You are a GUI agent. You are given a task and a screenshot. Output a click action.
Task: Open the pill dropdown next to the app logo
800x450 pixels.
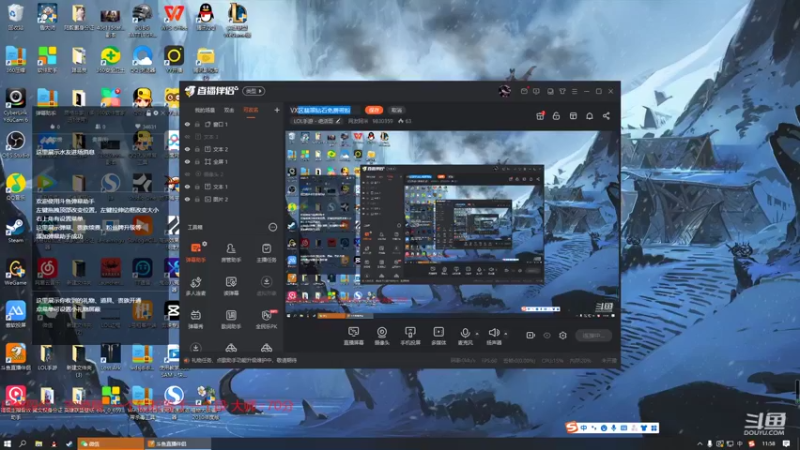coord(254,91)
